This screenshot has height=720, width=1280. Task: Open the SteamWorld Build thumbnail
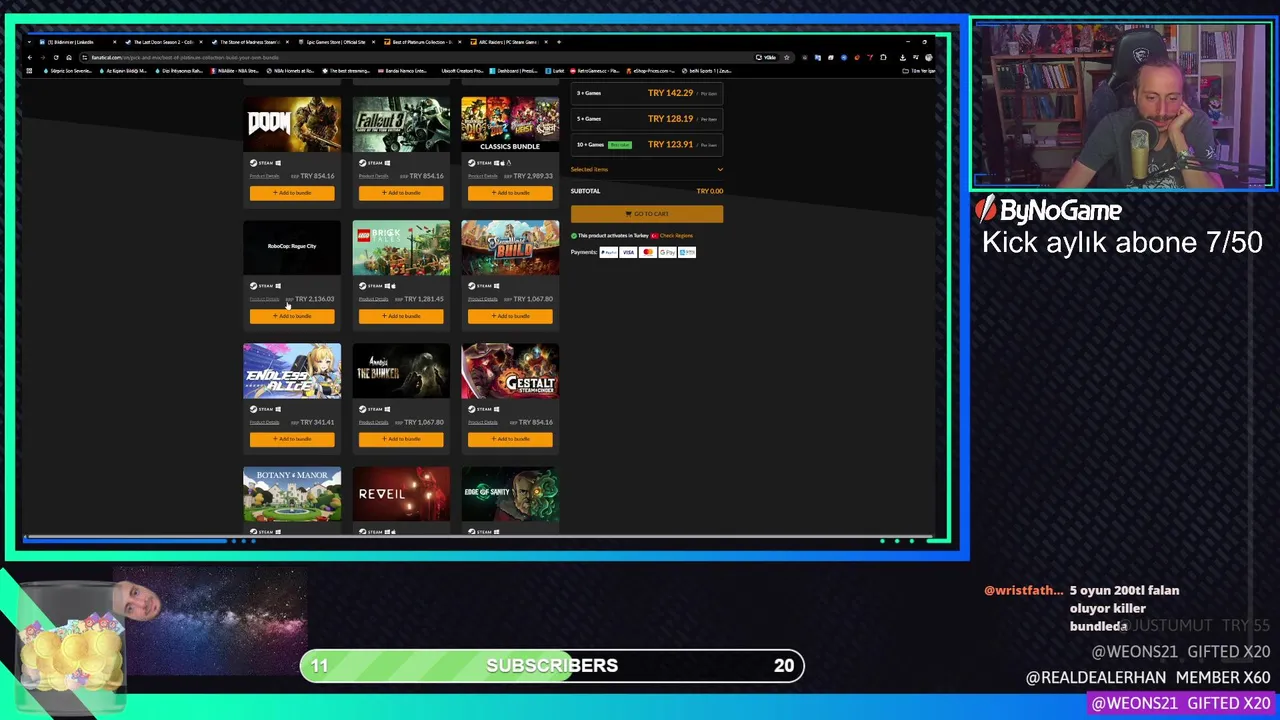[x=510, y=247]
